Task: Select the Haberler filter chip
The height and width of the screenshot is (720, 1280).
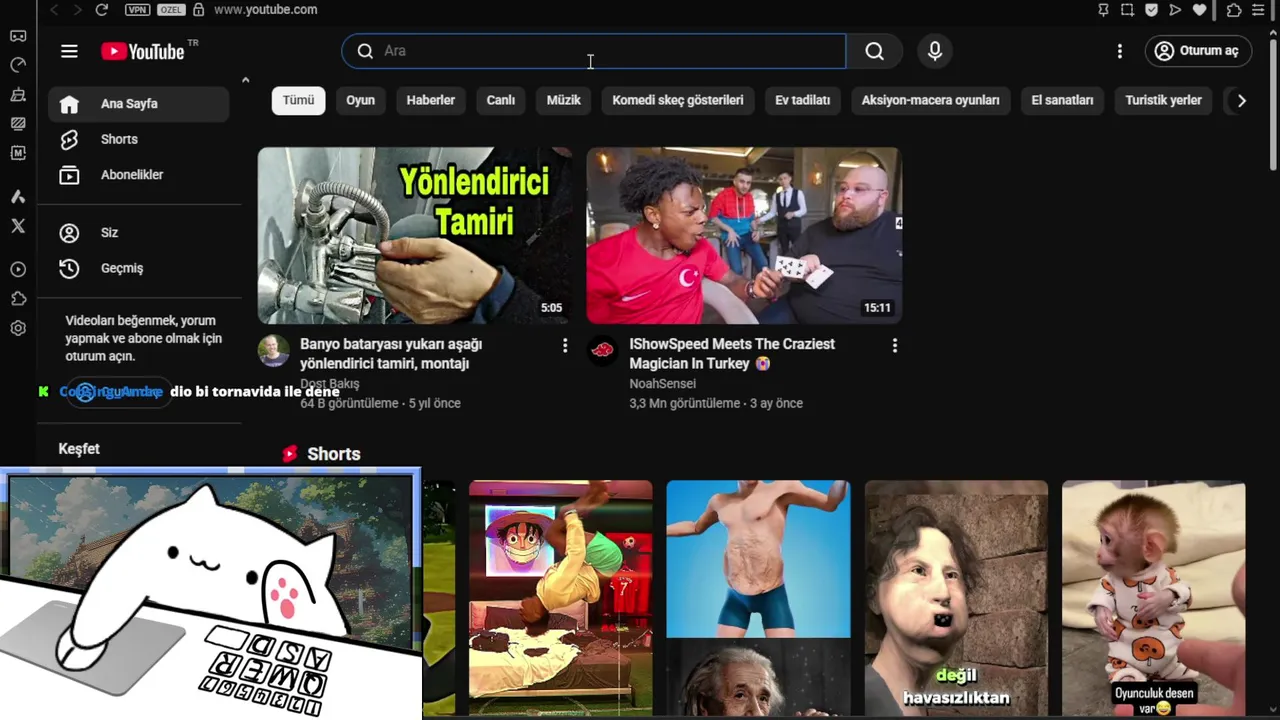Action: click(x=431, y=101)
